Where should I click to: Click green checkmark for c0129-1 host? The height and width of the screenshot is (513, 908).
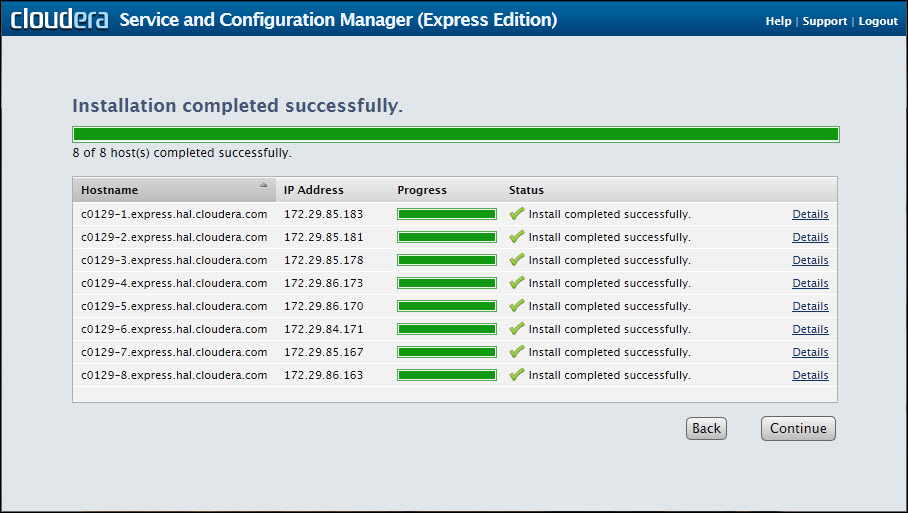tap(517, 214)
